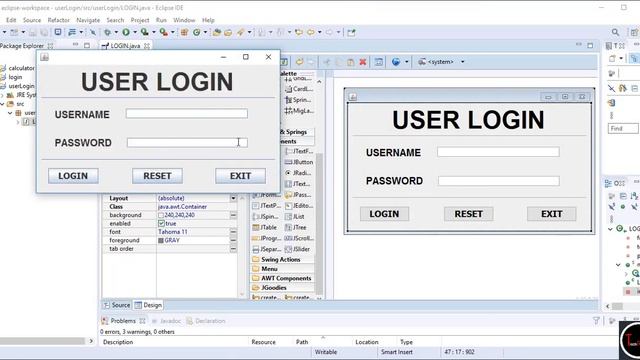
Task: Click the globe locale icon
Action: pos(396,62)
